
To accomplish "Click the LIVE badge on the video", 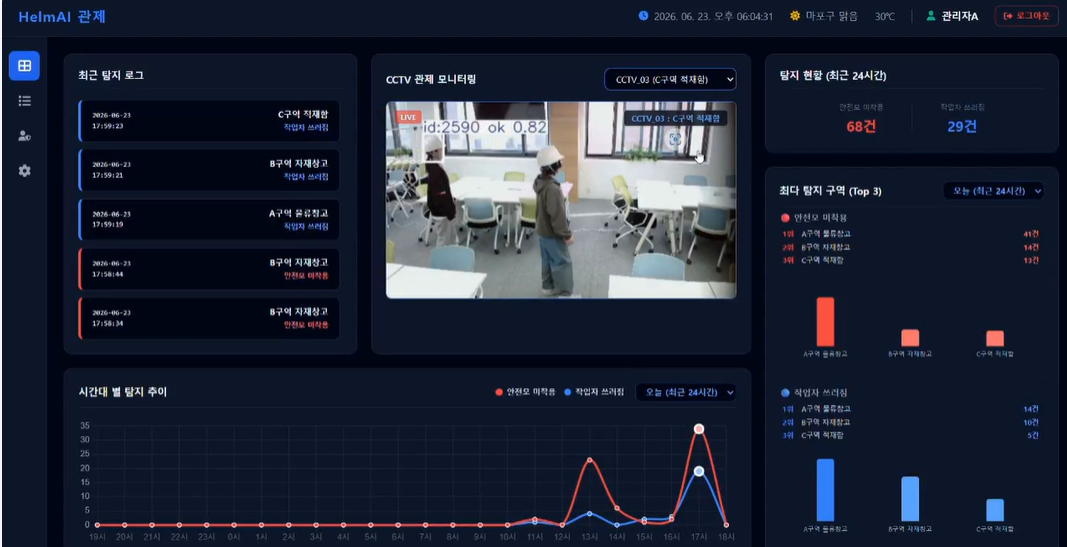I will pos(408,117).
